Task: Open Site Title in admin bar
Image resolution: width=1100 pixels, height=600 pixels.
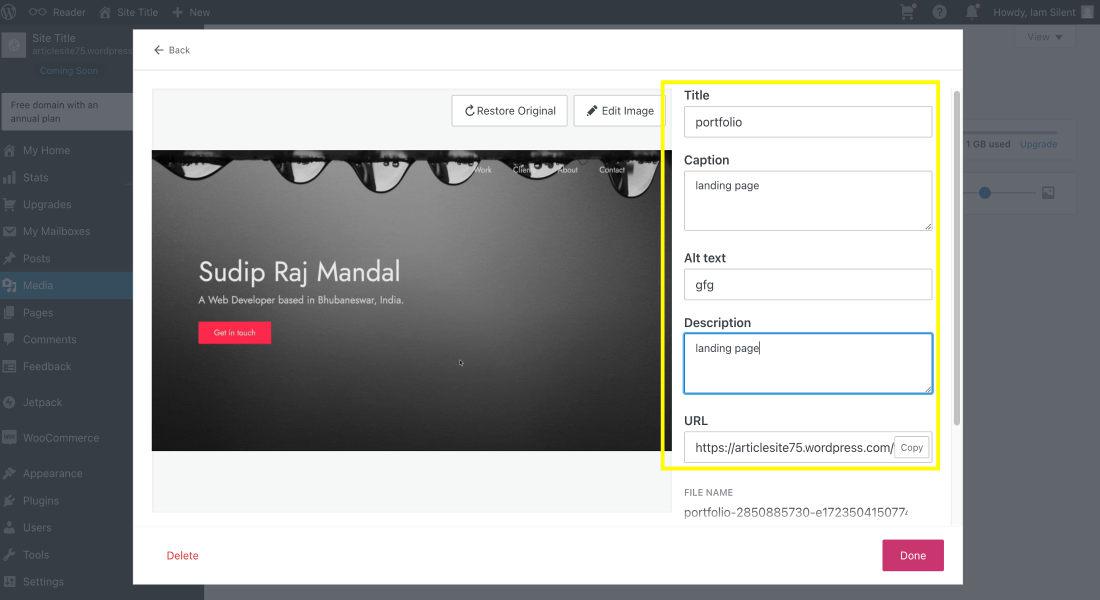Action: 128,12
